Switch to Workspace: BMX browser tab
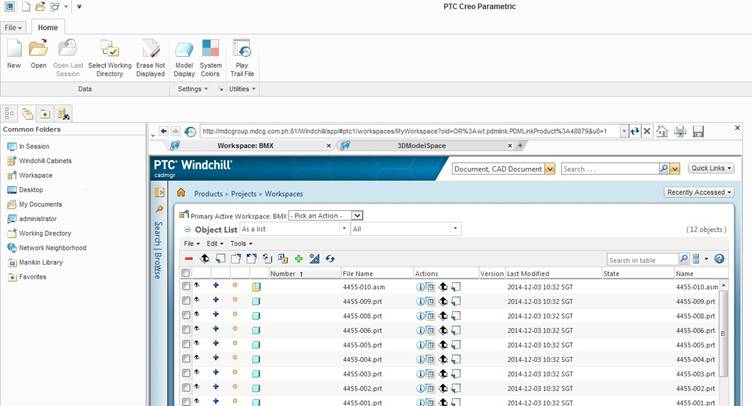Viewport: 752px width, 406px height. pyautogui.click(x=245, y=146)
